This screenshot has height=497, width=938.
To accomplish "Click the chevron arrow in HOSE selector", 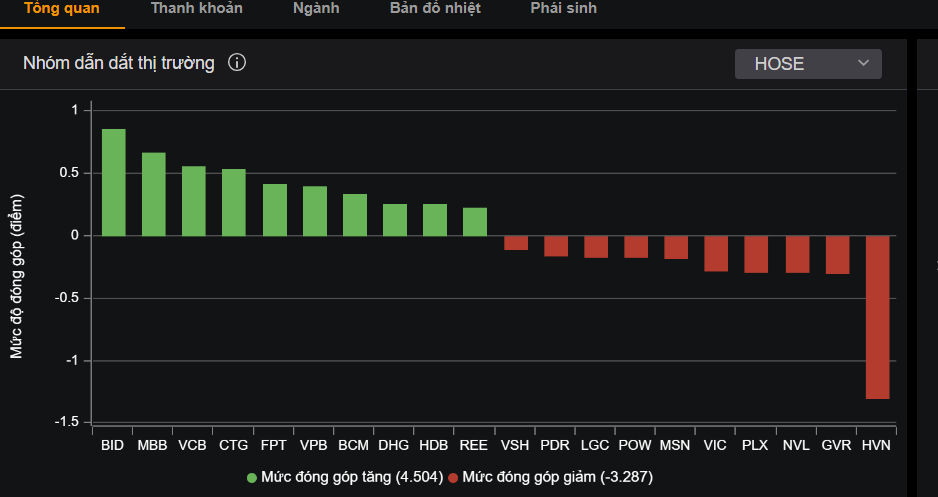I will coord(864,64).
